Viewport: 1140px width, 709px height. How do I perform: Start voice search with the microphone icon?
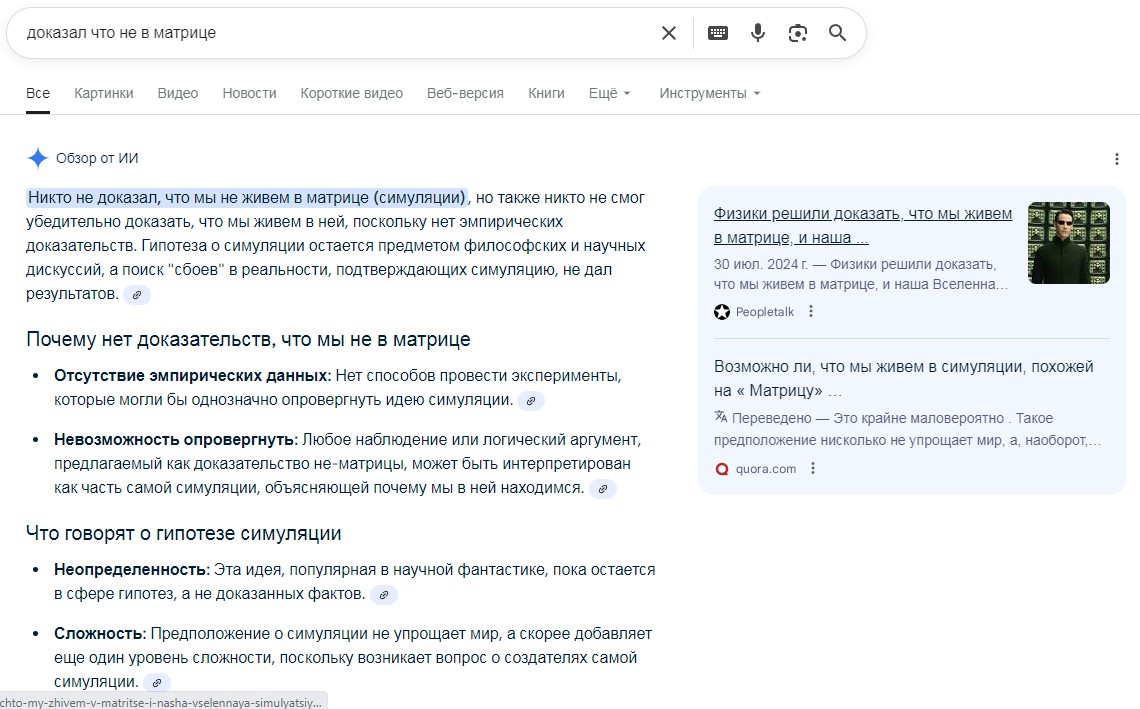tap(758, 33)
